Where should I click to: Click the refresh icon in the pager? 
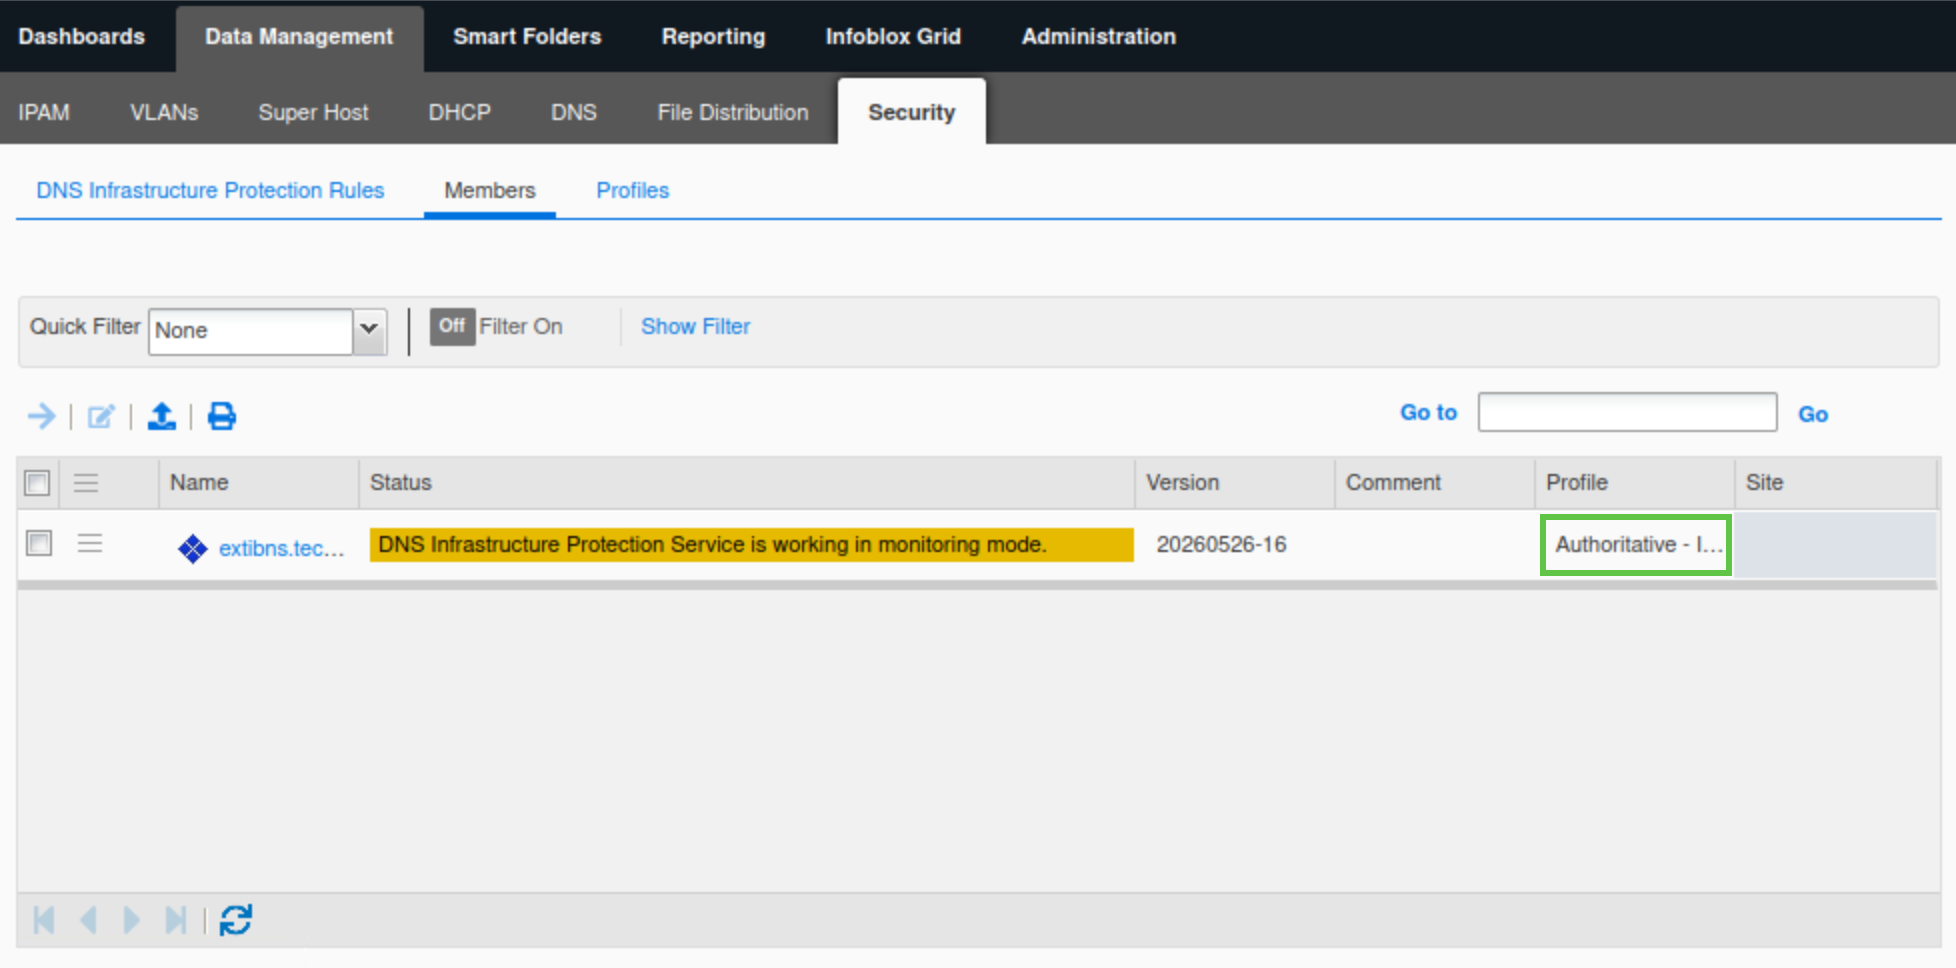236,919
